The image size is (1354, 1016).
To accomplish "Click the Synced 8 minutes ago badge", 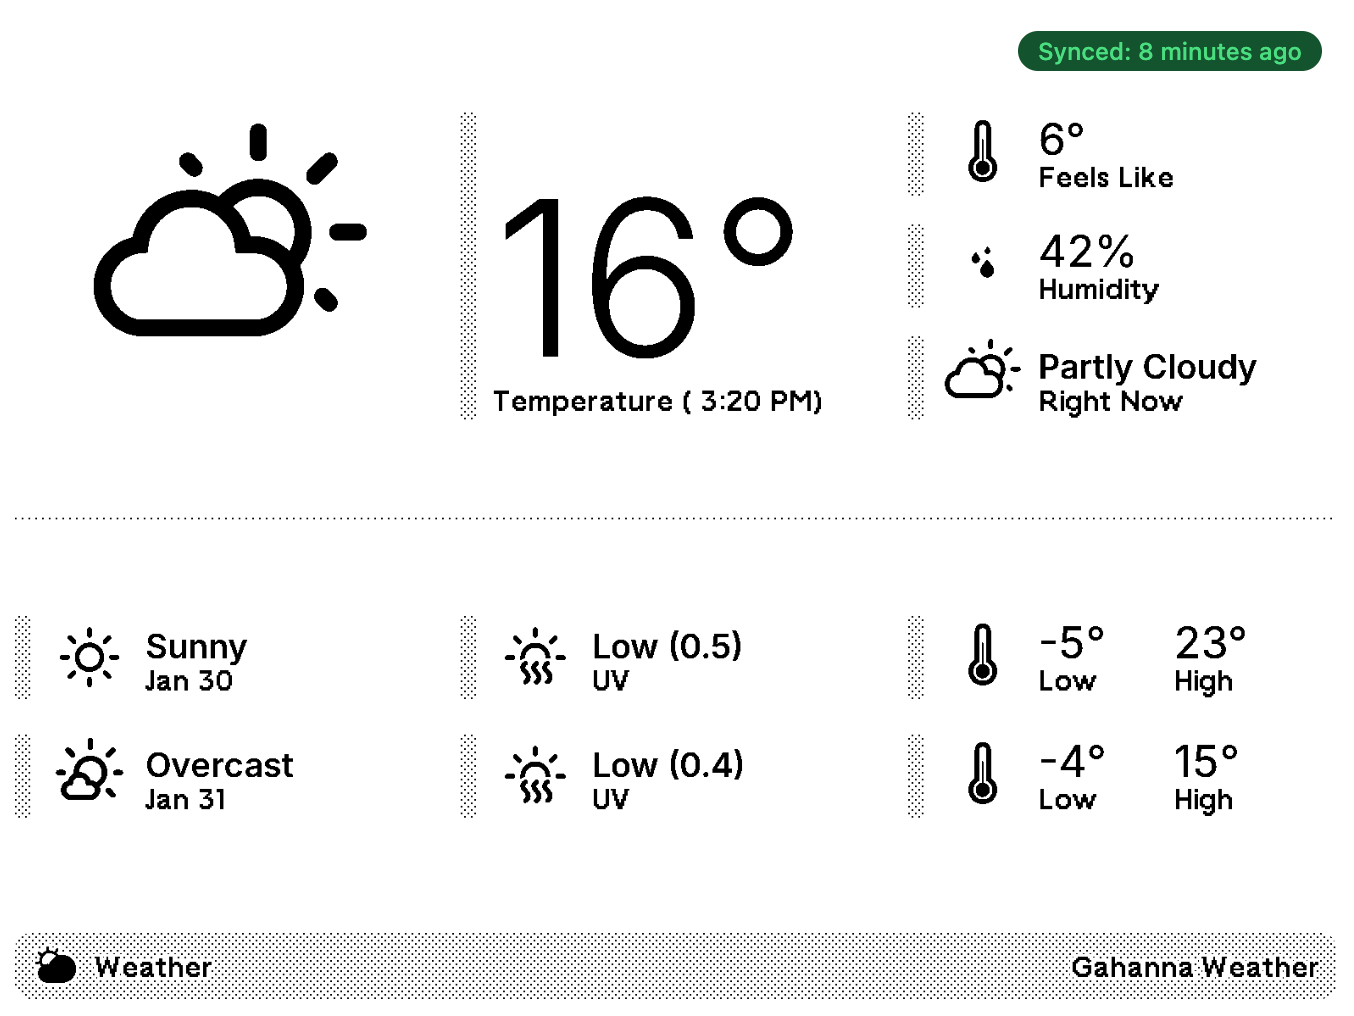I will 1169,52.
